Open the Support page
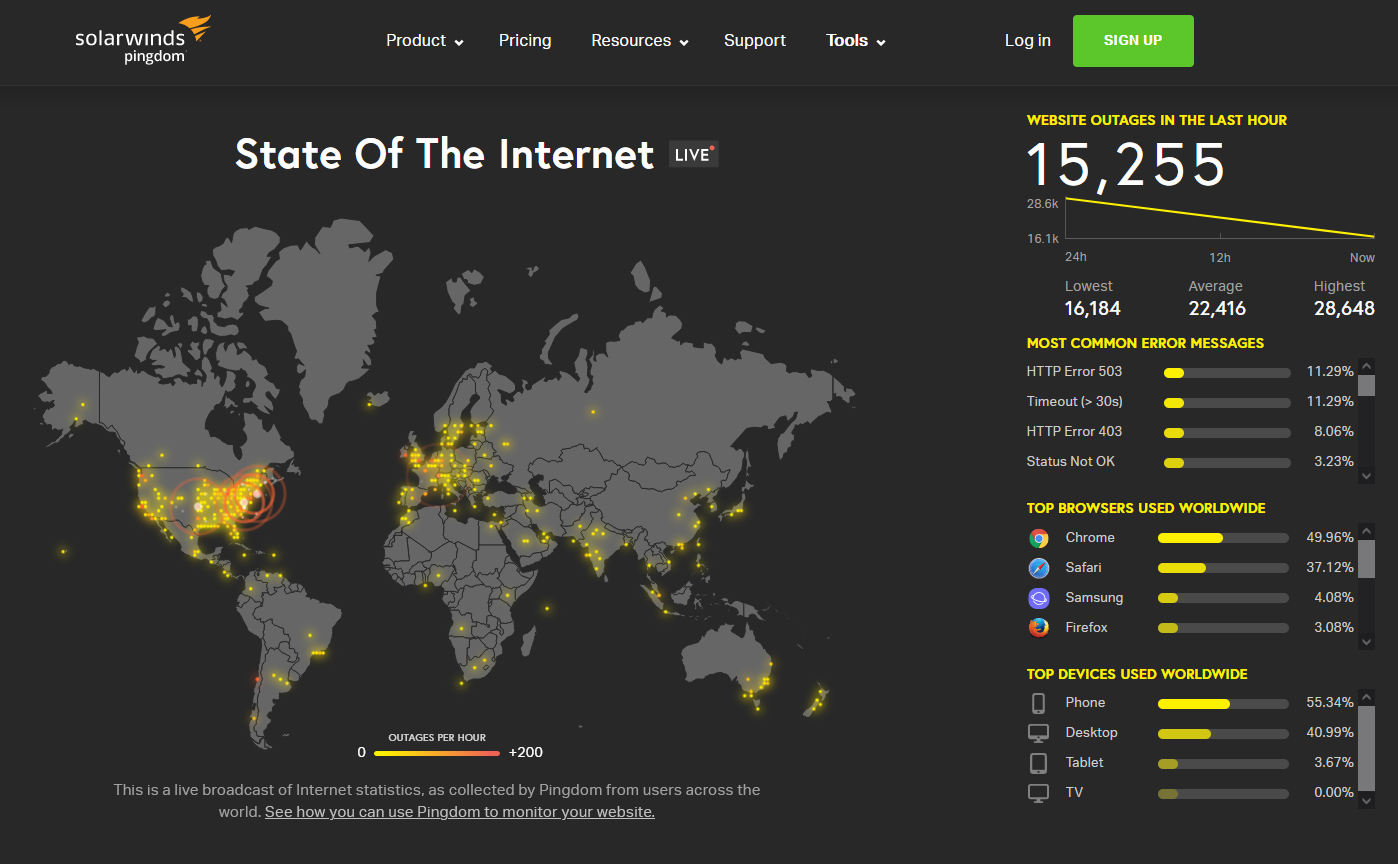The image size is (1398, 864). click(755, 41)
